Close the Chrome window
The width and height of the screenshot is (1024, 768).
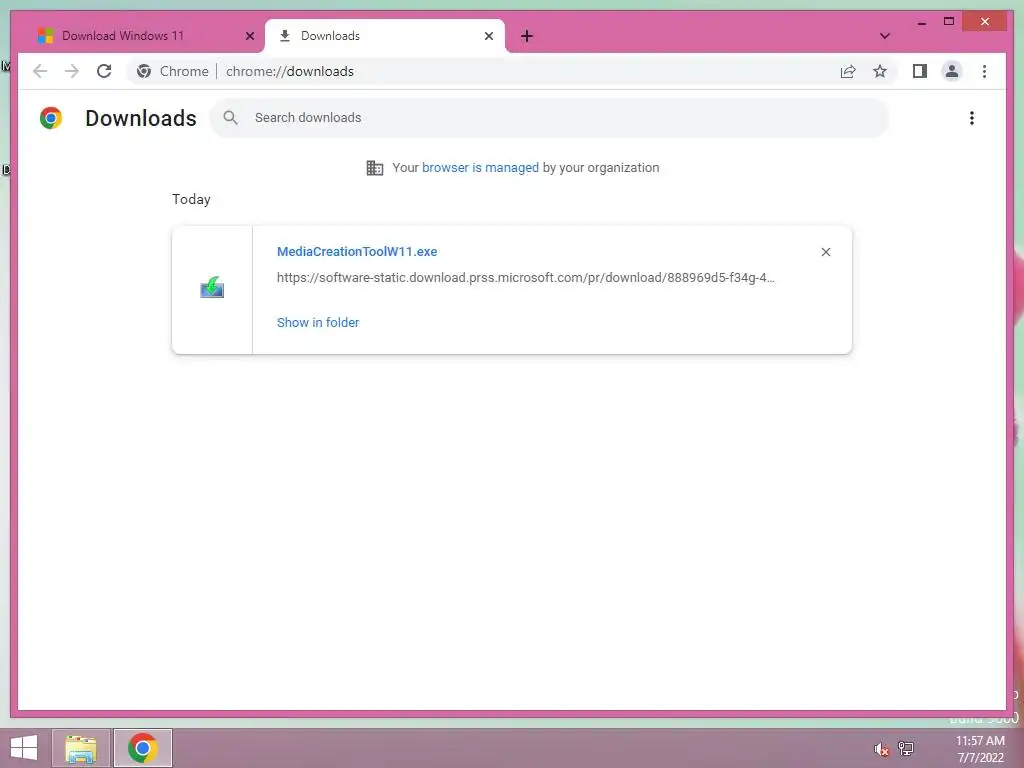(x=985, y=22)
